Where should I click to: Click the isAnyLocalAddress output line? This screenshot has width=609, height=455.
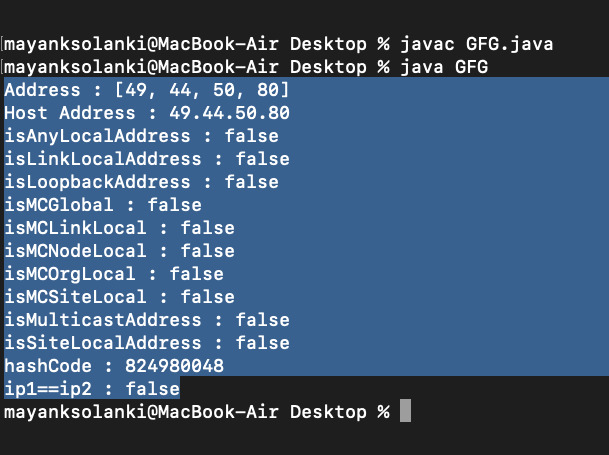coord(141,136)
